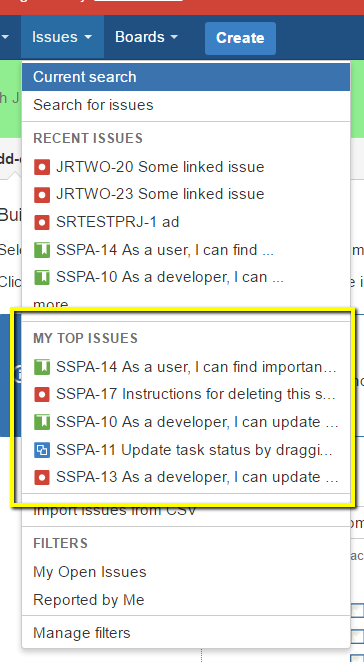Click story icon beside SSPA-10 in My Top Issues

click(x=42, y=423)
